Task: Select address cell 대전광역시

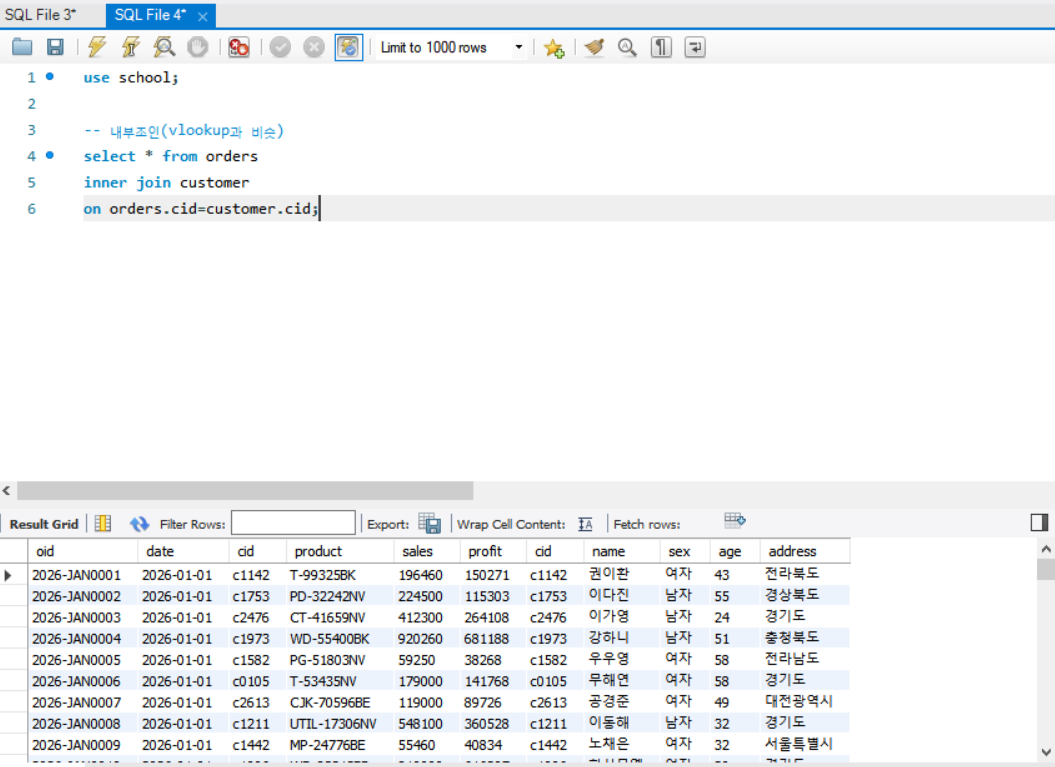Action: coord(805,702)
